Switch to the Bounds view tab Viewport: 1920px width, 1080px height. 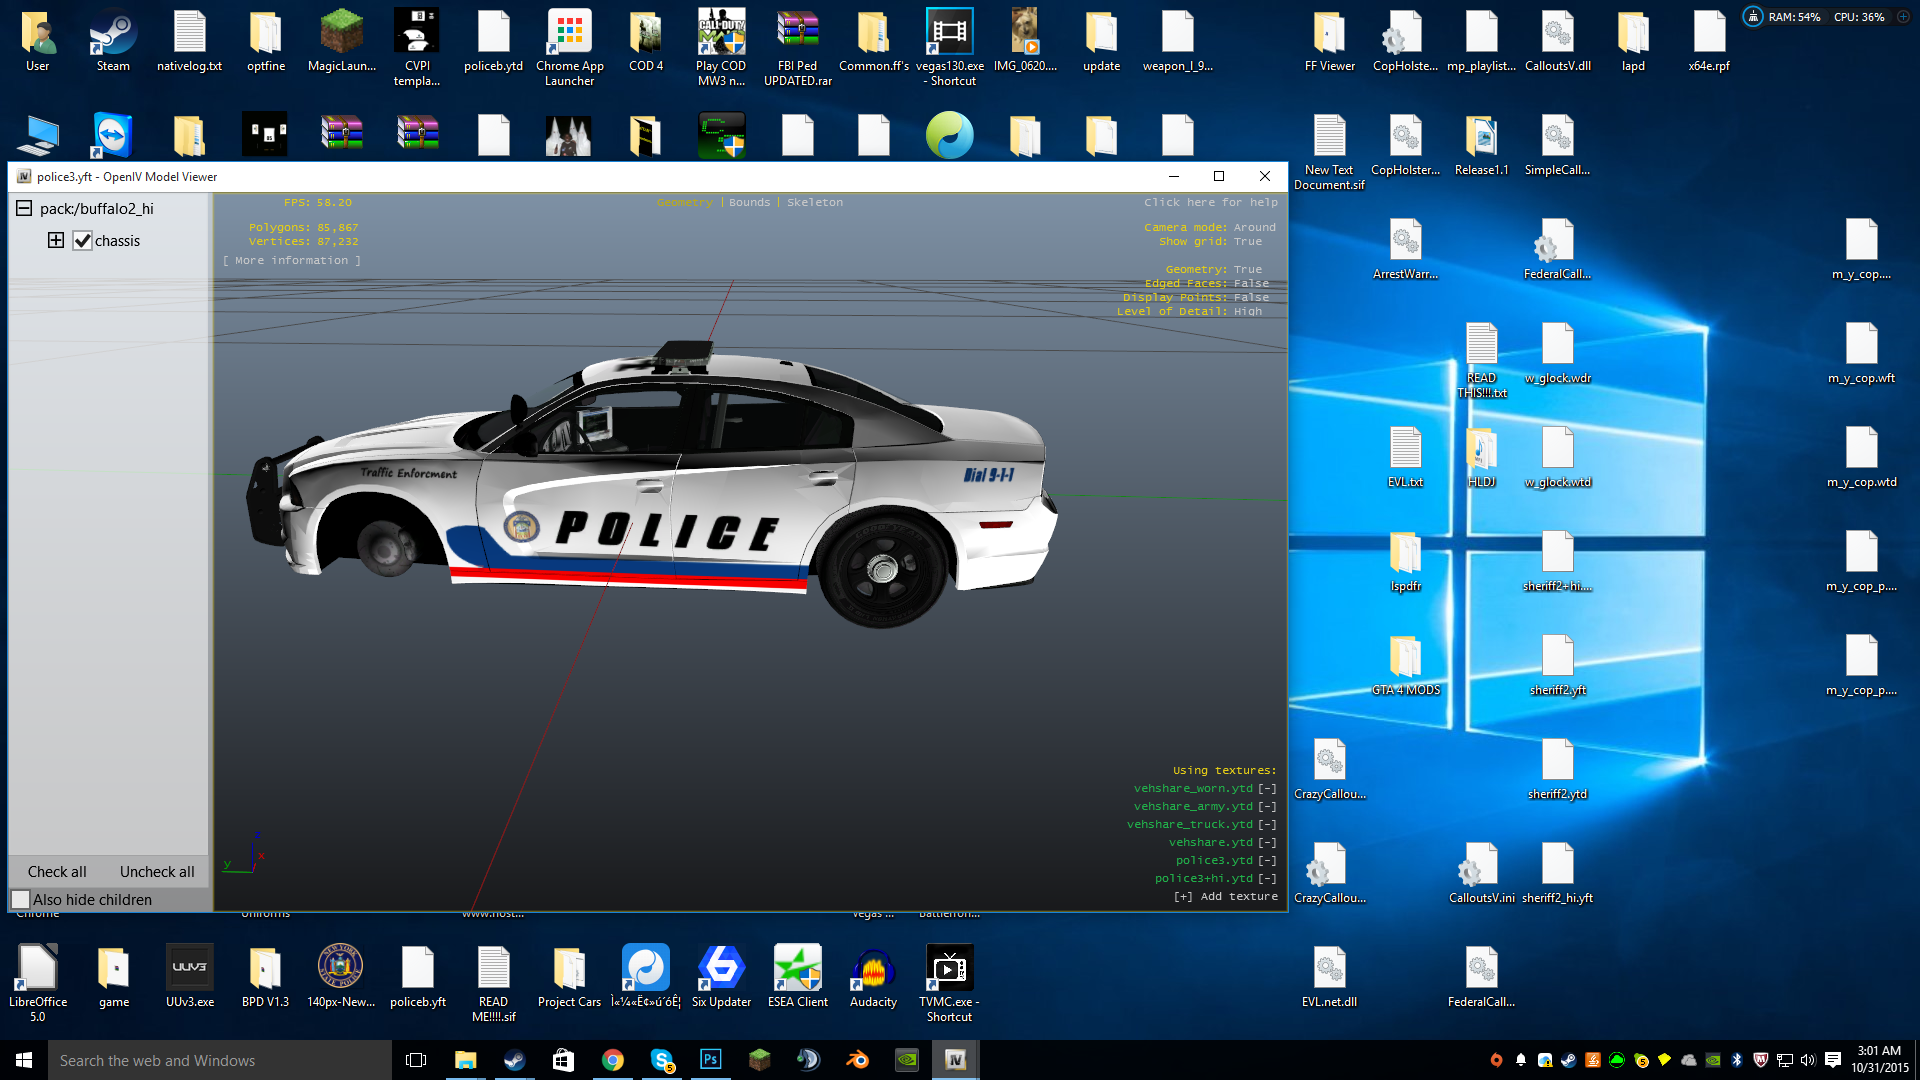pyautogui.click(x=749, y=202)
